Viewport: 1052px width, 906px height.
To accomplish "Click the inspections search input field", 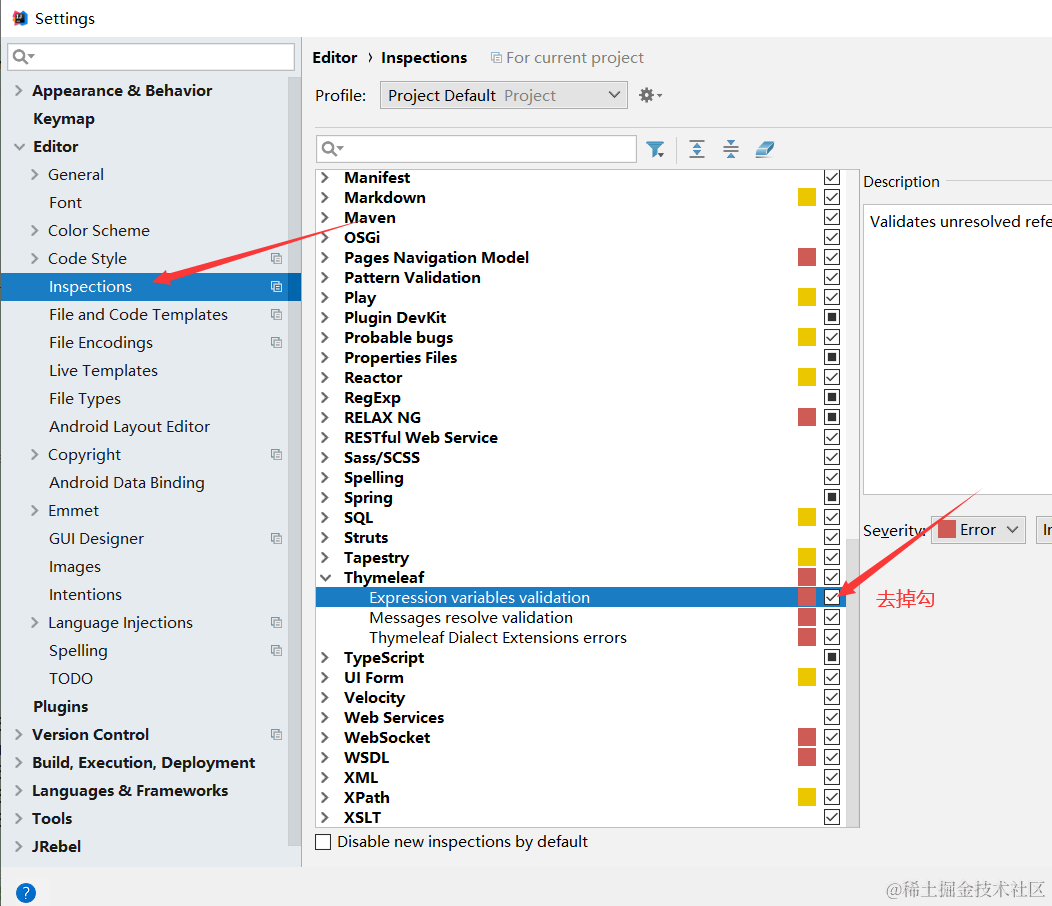I will point(476,149).
